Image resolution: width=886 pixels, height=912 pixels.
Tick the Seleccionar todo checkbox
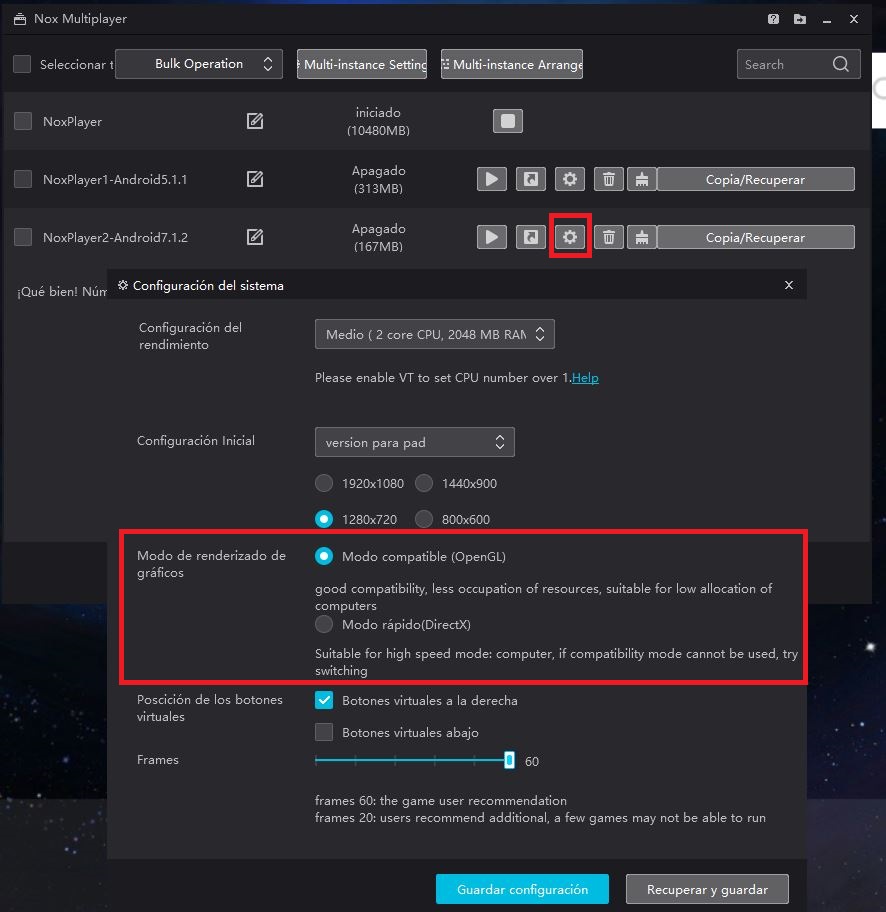tap(22, 64)
